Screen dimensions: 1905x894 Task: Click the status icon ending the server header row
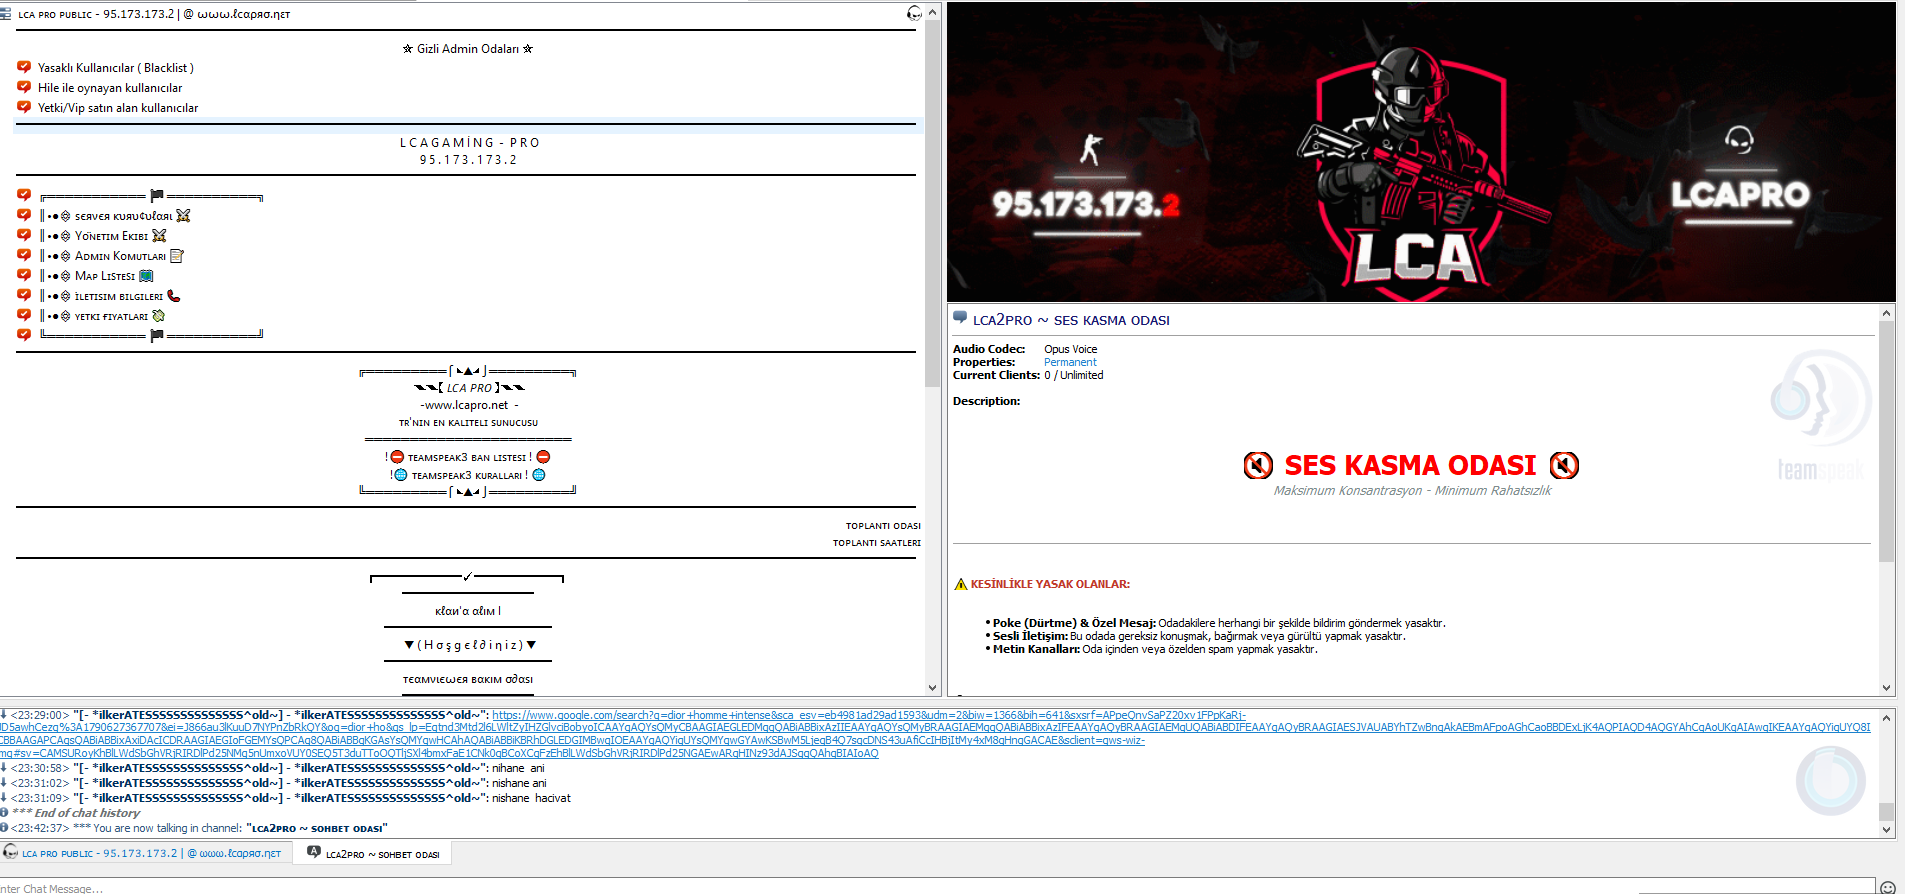(914, 13)
